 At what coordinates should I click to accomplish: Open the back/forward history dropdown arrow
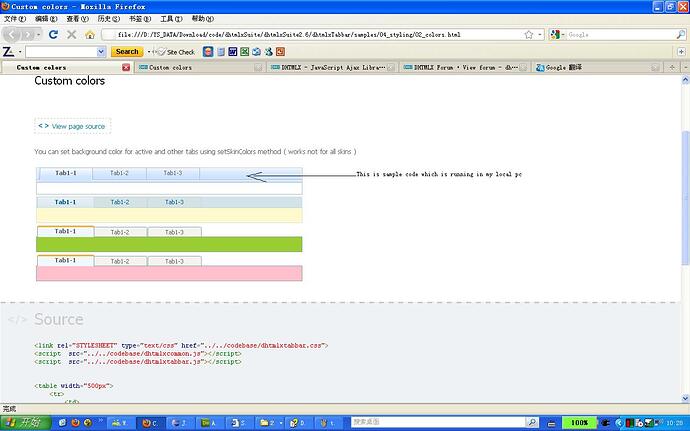(39, 34)
